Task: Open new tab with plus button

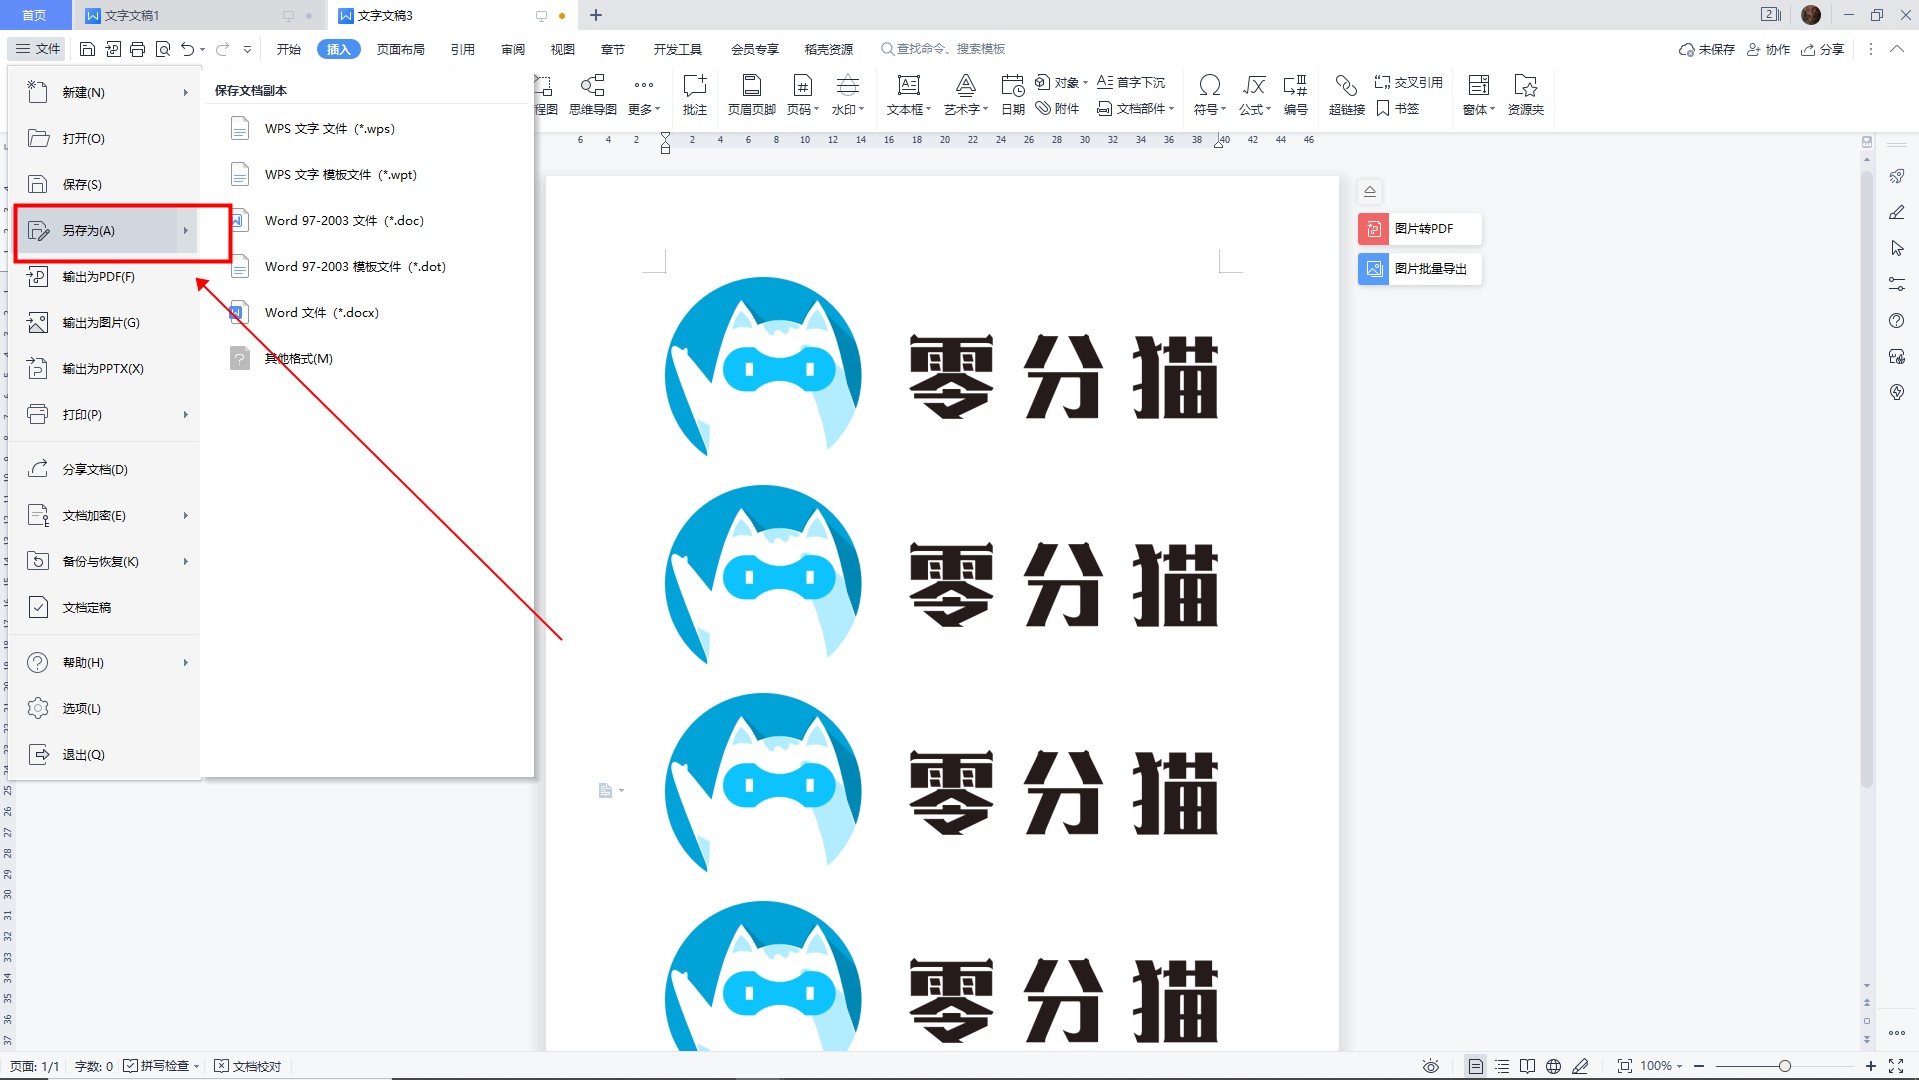Action: [x=596, y=15]
